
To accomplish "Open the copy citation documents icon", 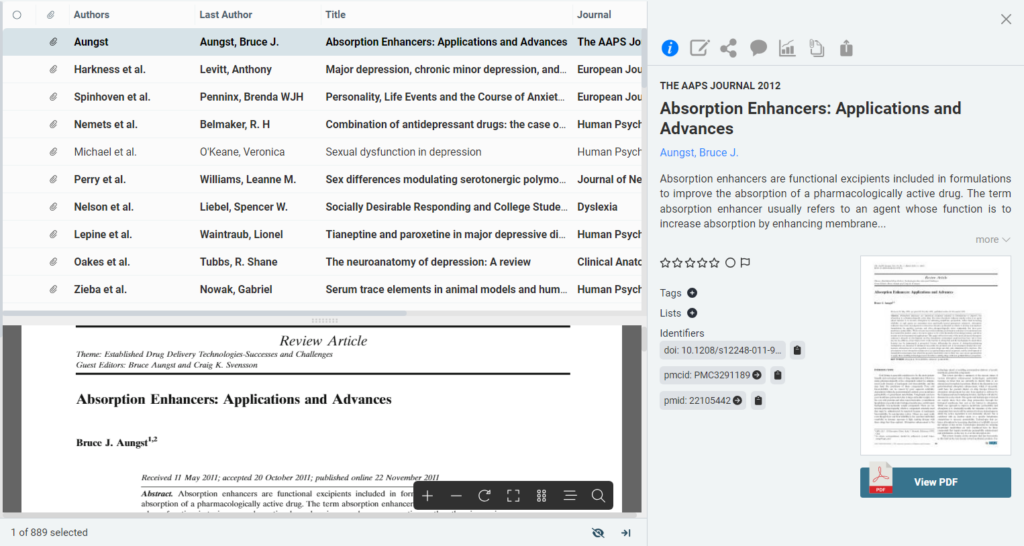I will (x=816, y=48).
